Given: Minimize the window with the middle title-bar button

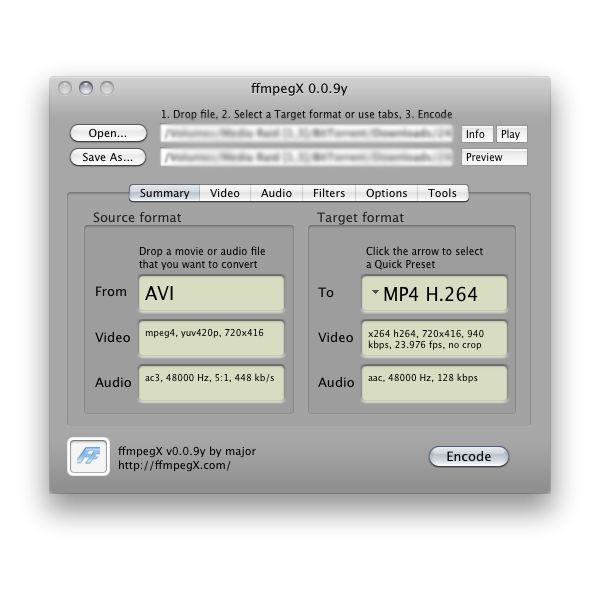Looking at the screenshot, I should 86,88.
